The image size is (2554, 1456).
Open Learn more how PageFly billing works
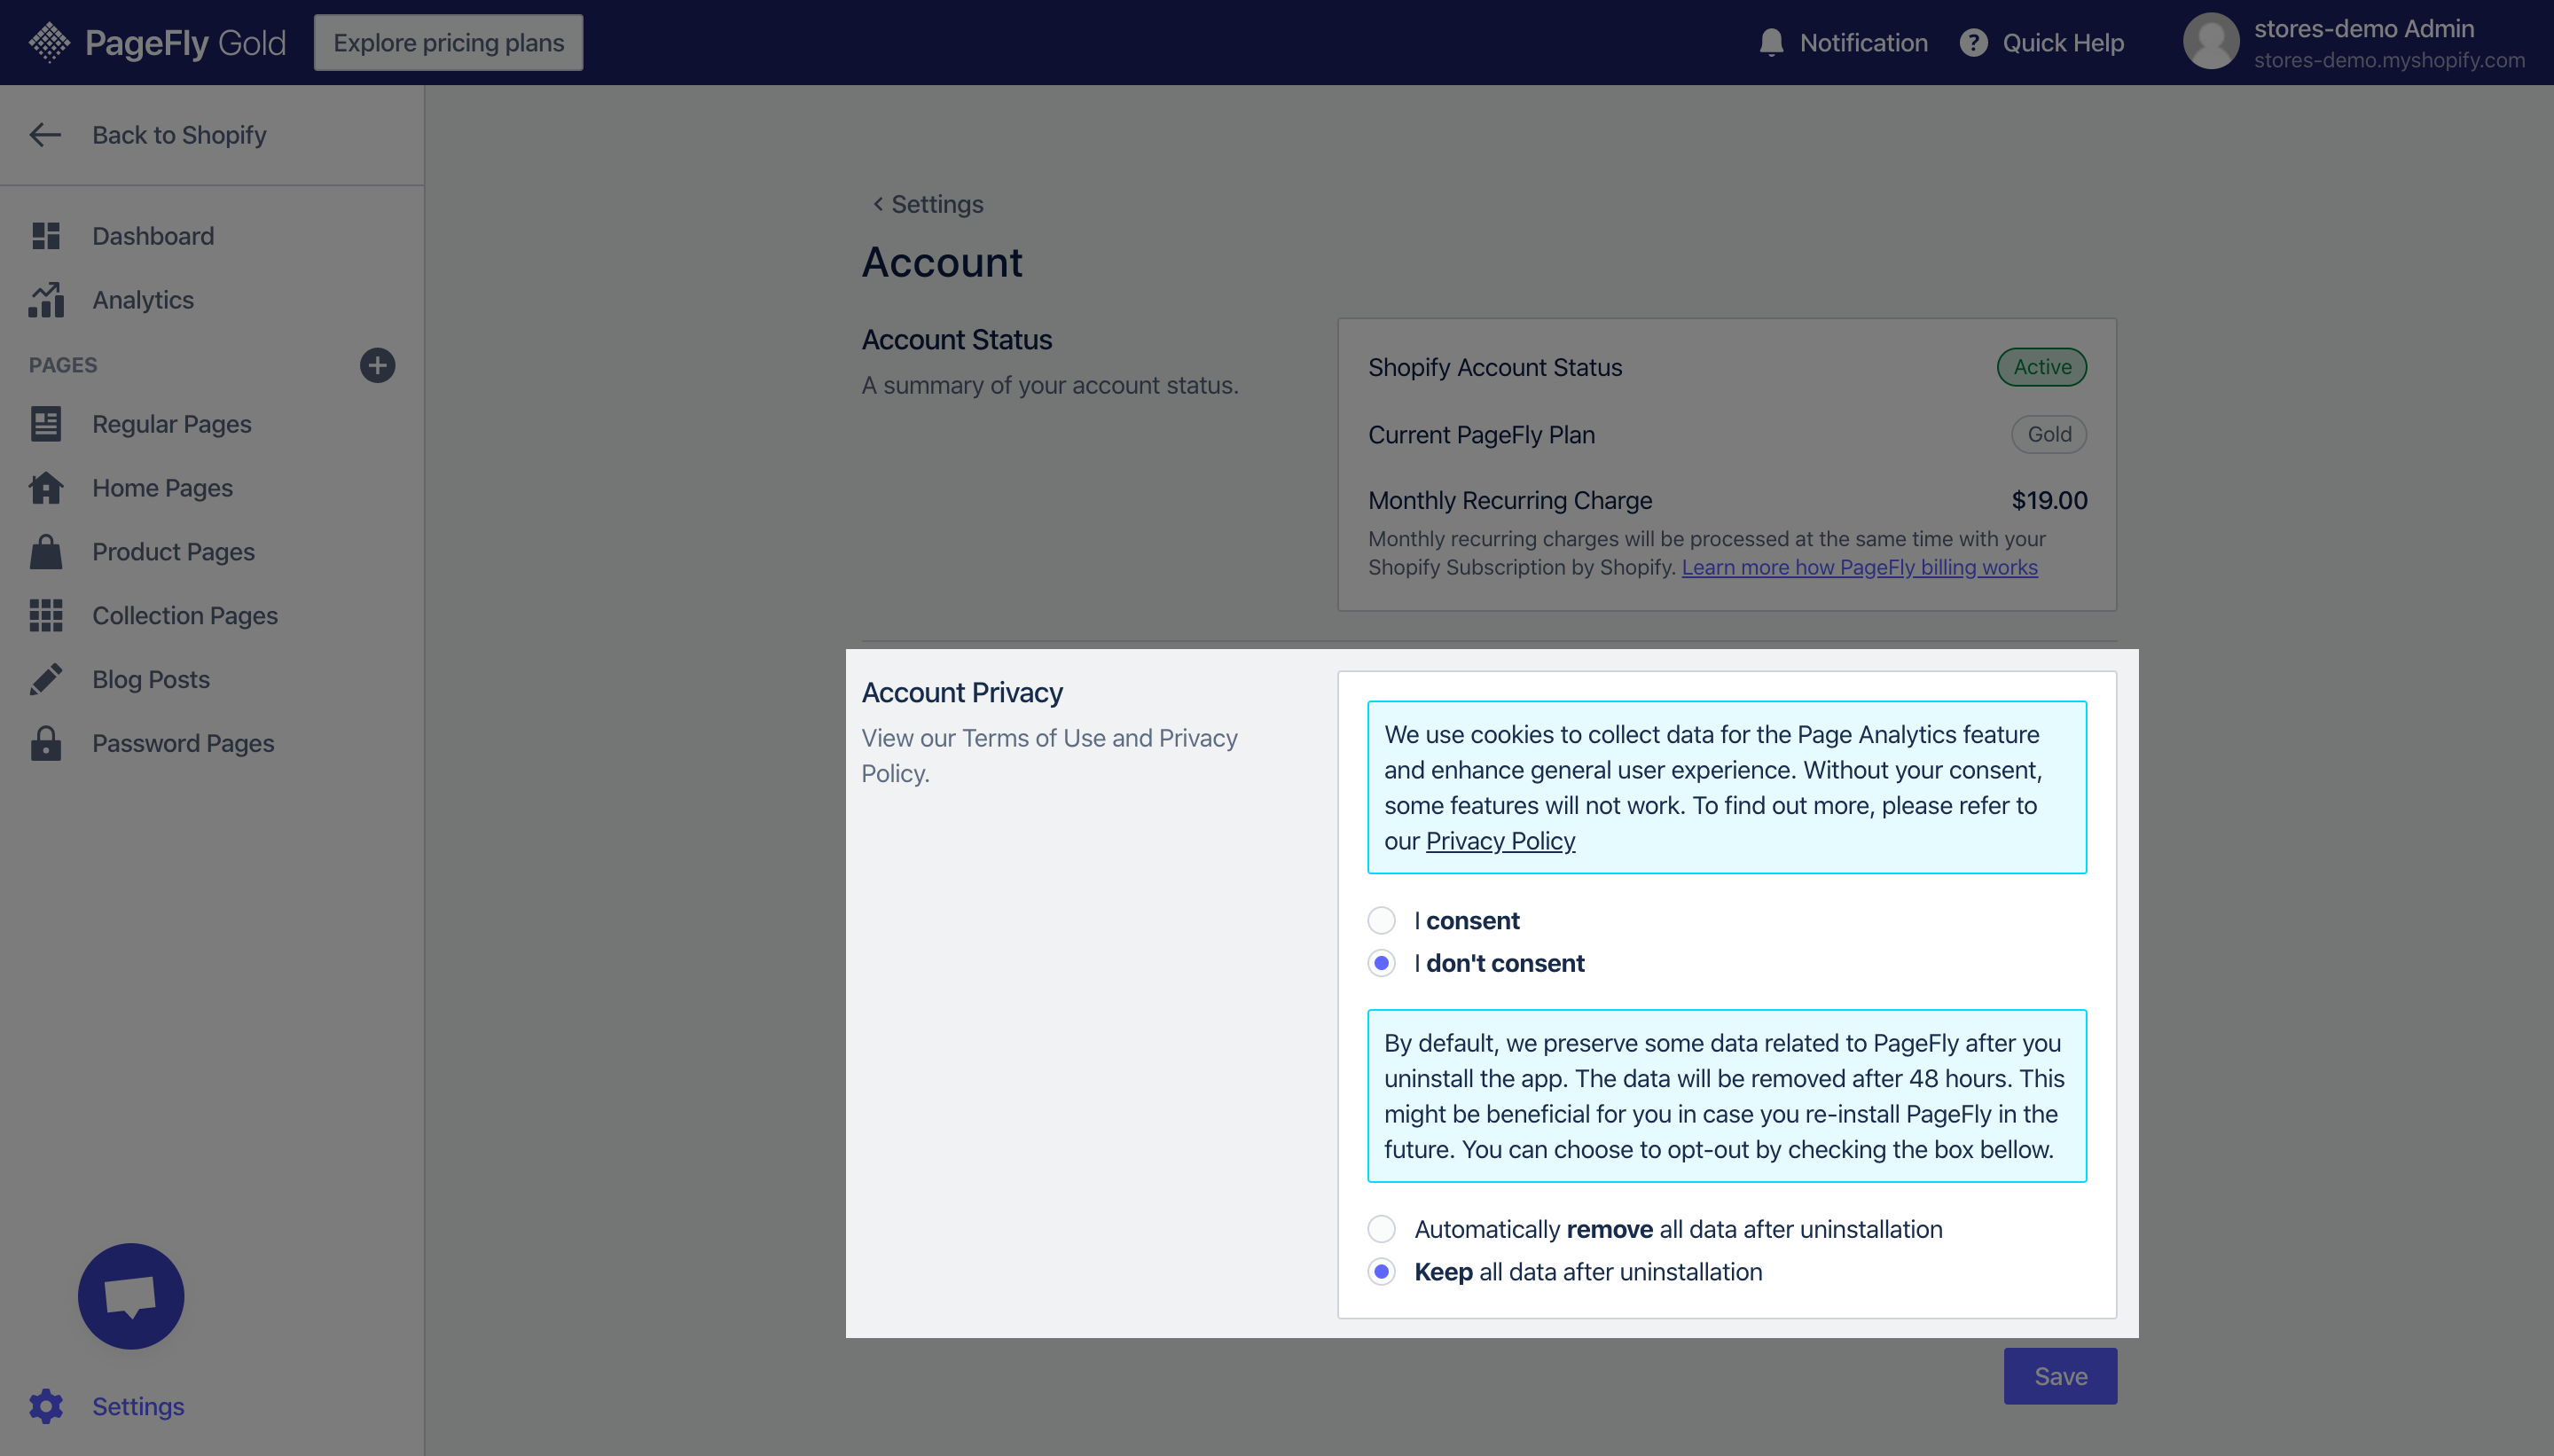(1859, 567)
